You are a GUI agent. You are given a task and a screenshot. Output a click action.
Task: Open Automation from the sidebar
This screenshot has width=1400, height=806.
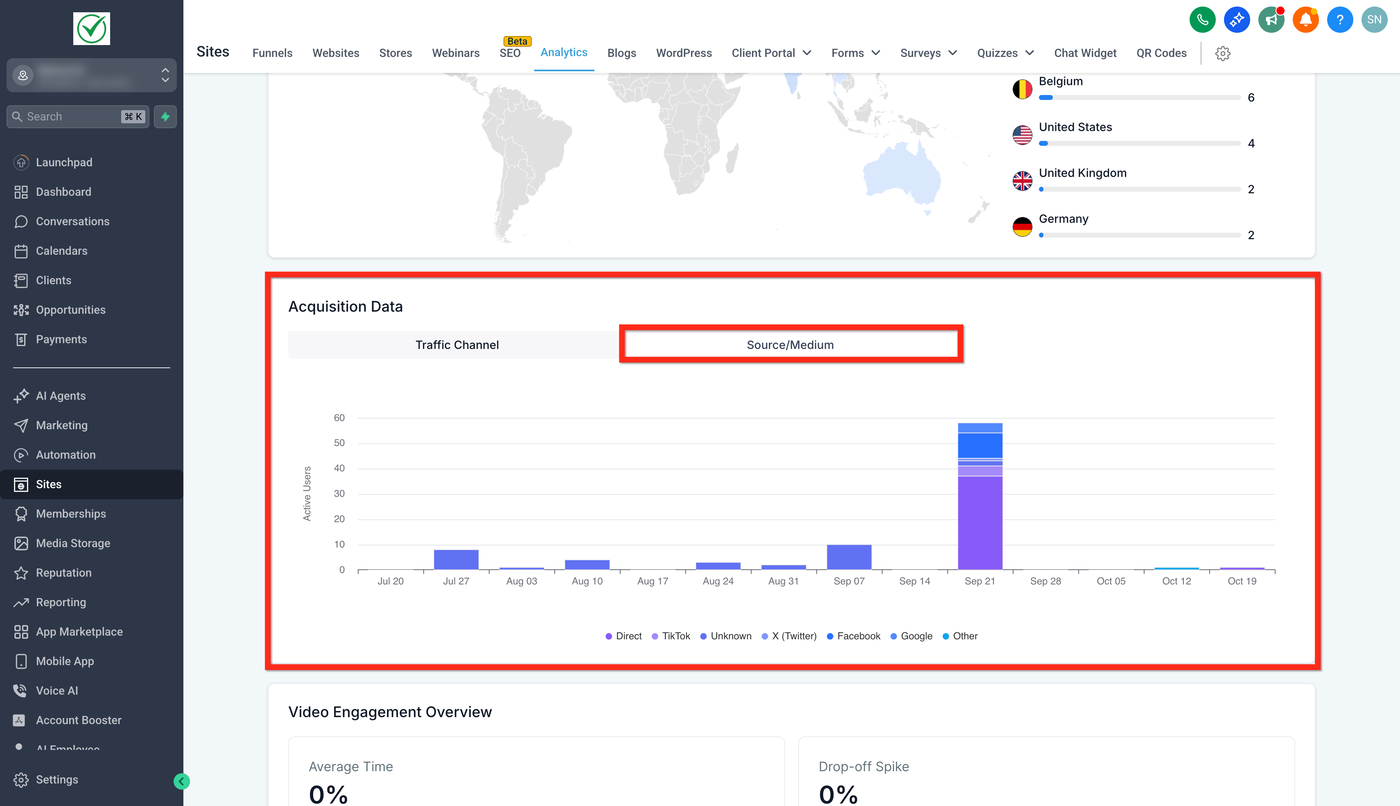[x=66, y=455]
